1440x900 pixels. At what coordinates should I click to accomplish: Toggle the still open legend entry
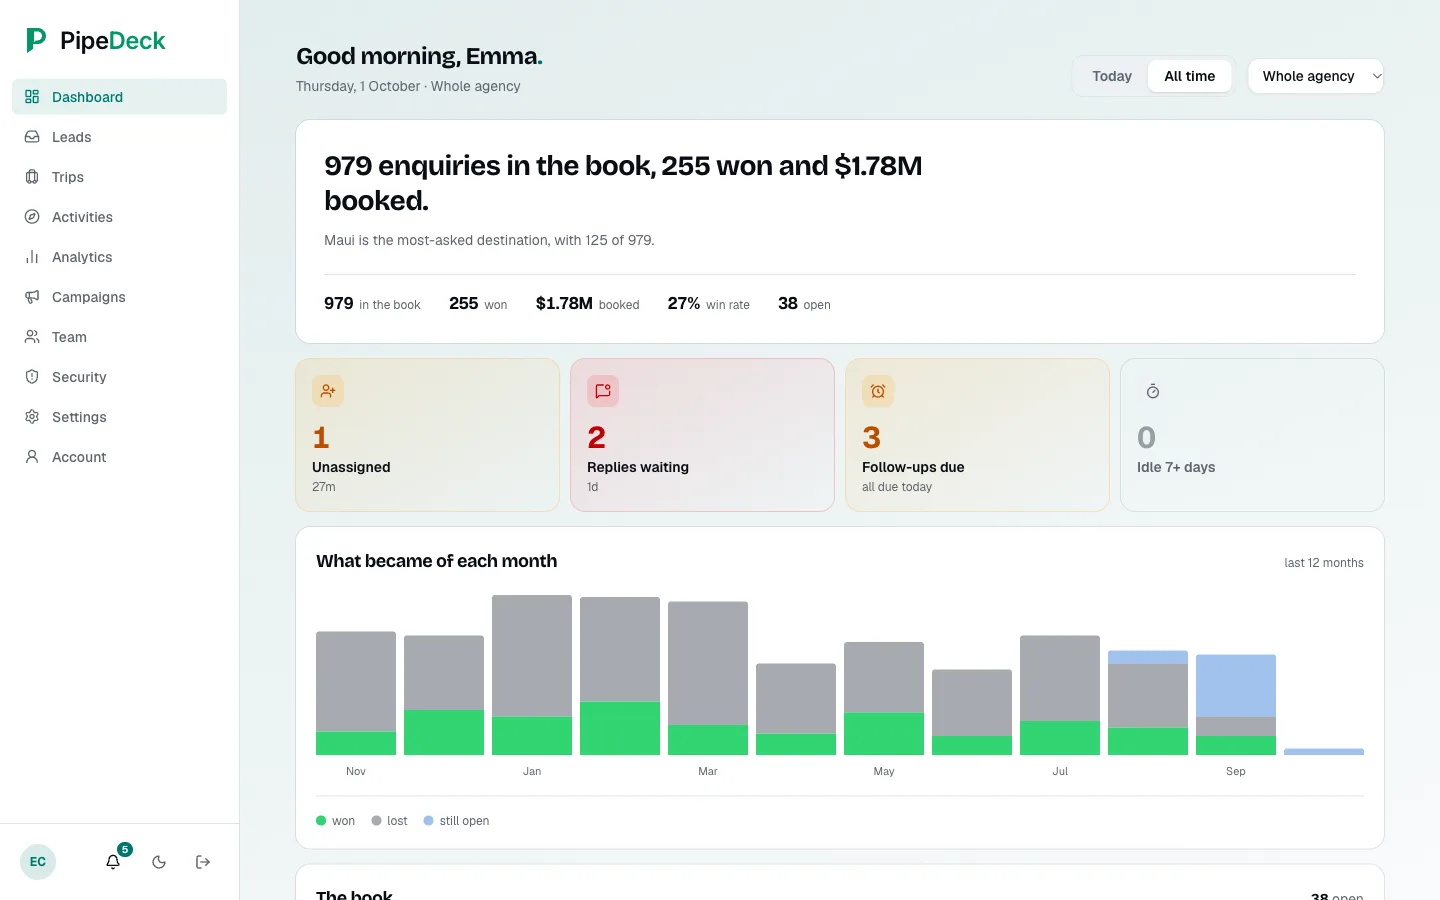pyautogui.click(x=456, y=821)
